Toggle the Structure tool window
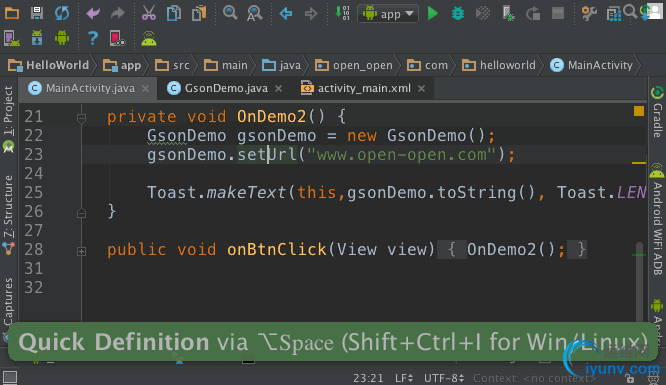Screen dimensions: 666x385 (8, 206)
